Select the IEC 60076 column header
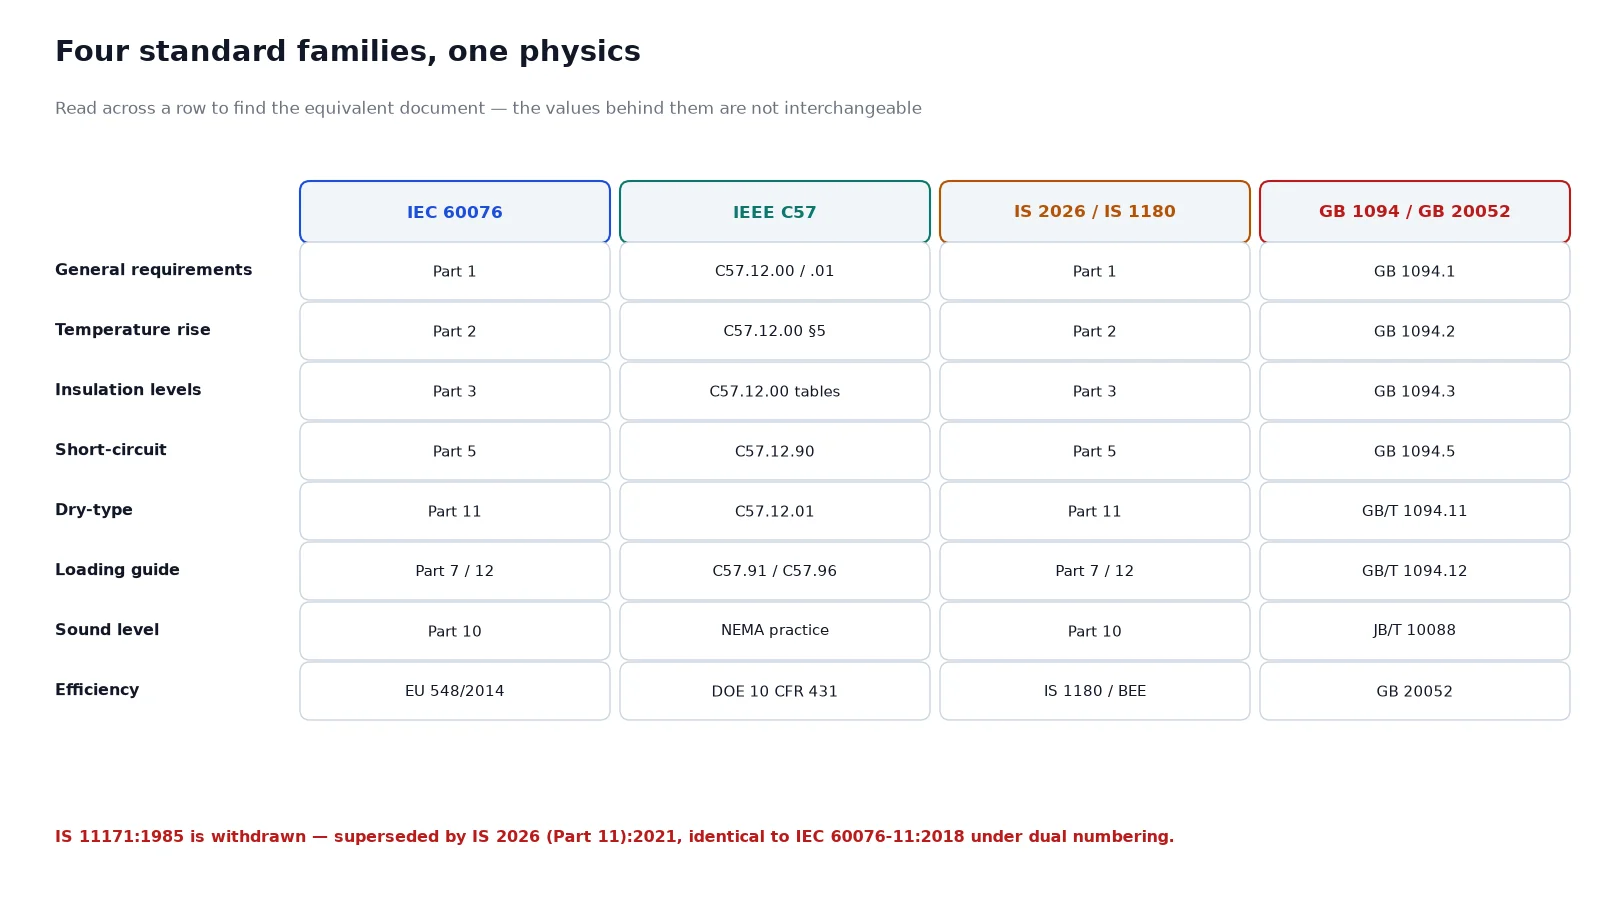This screenshot has width=1600, height=900. [455, 212]
